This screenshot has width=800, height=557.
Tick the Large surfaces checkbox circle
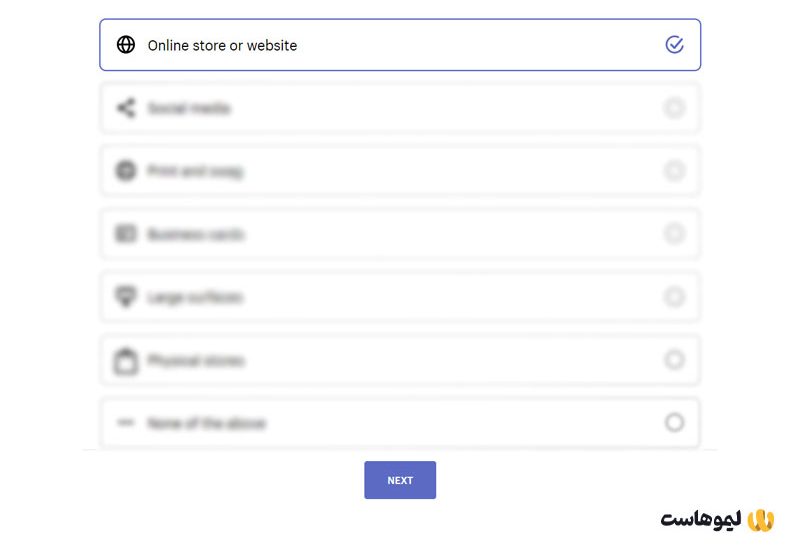tap(675, 297)
